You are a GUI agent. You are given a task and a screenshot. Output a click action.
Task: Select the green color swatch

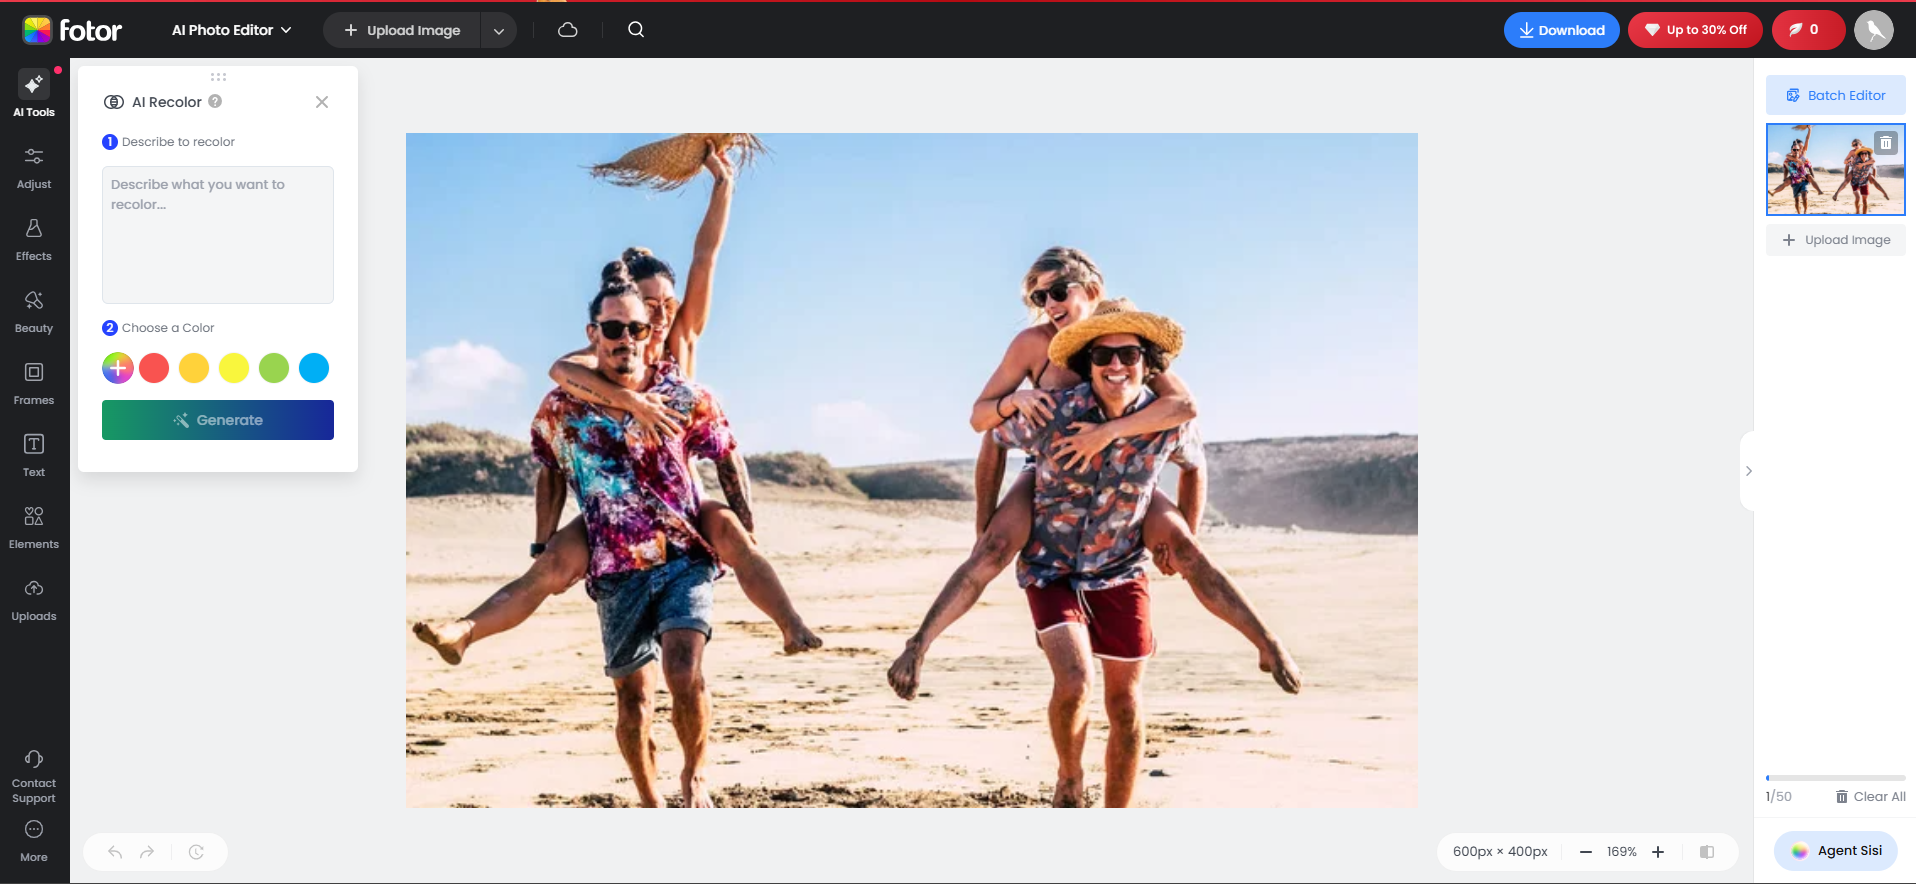274,368
